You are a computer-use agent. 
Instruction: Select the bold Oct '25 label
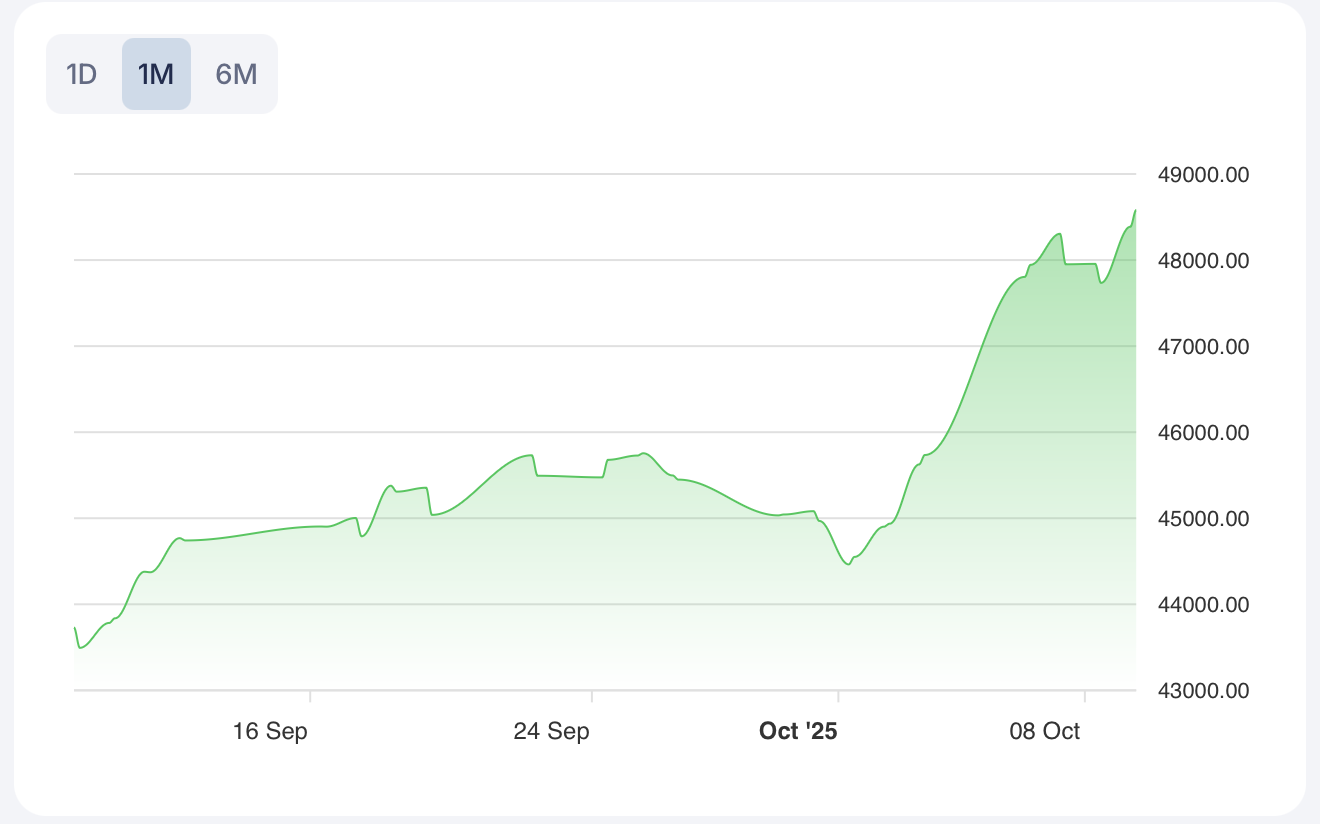coord(798,731)
